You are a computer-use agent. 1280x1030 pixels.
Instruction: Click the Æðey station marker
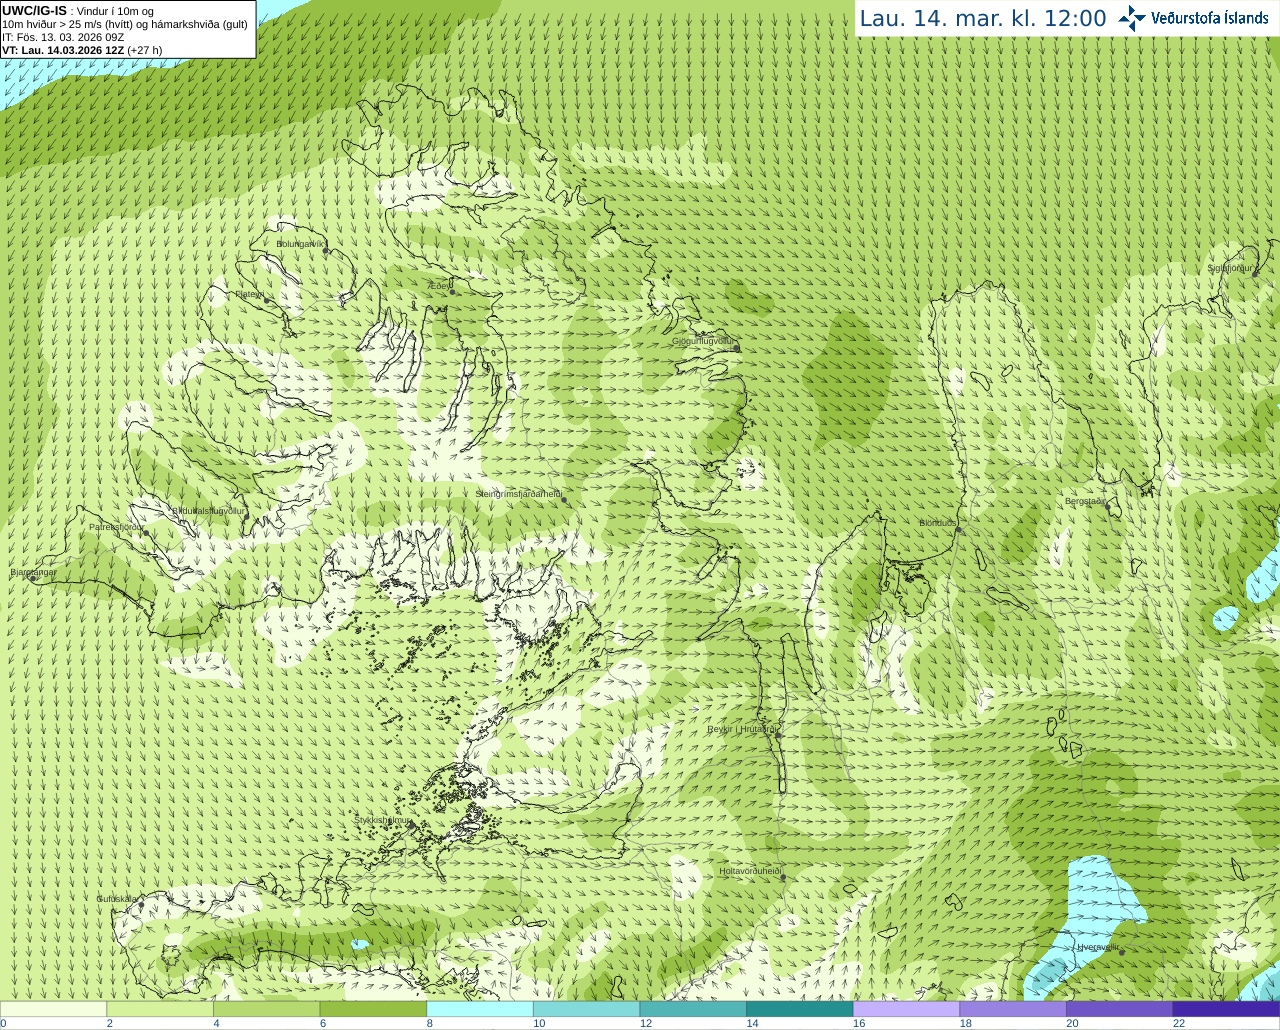pos(453,292)
